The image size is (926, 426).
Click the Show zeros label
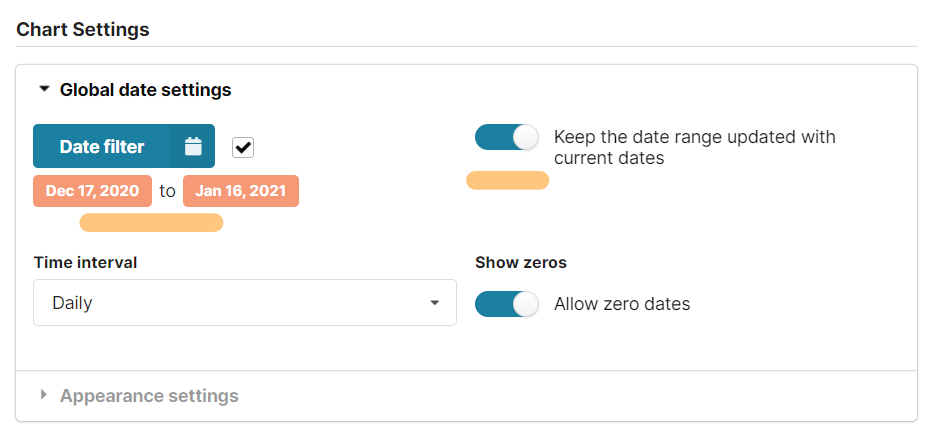[520, 263]
